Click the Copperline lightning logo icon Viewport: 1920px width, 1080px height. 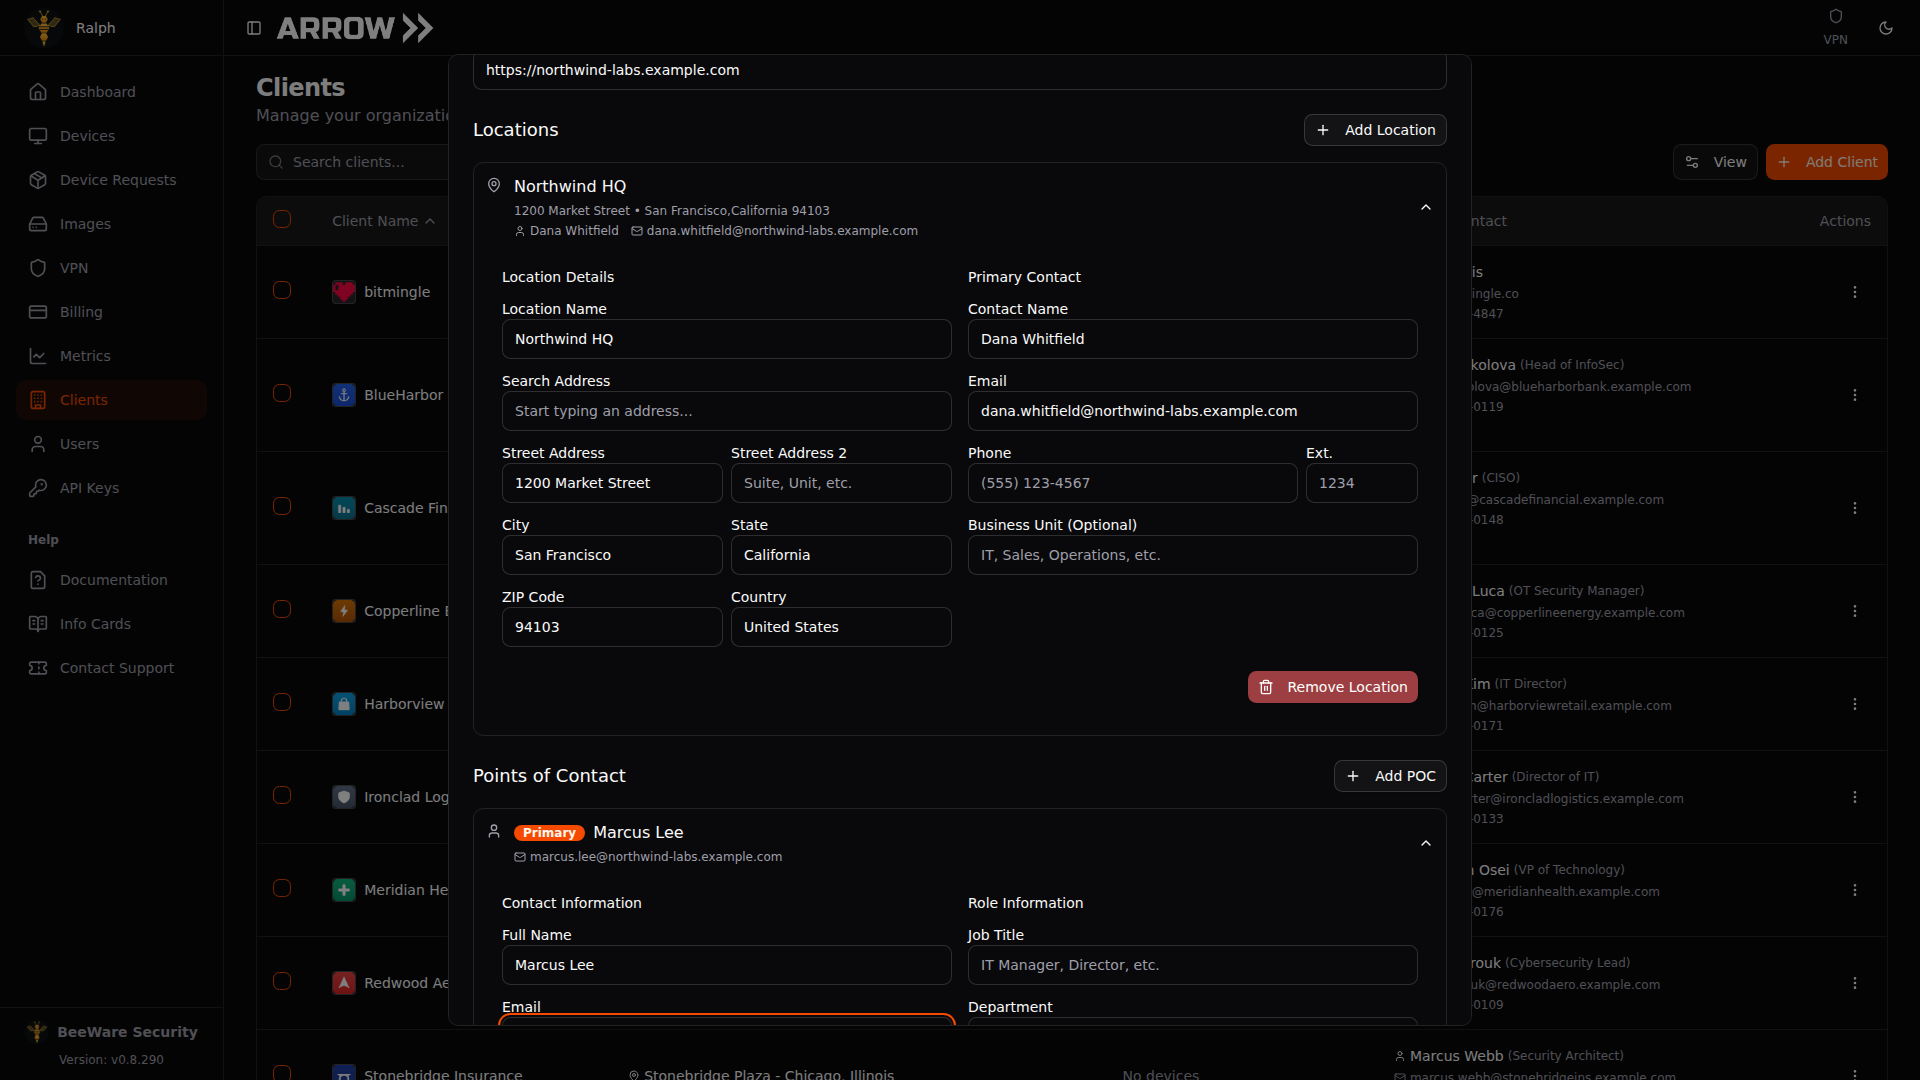click(x=344, y=611)
